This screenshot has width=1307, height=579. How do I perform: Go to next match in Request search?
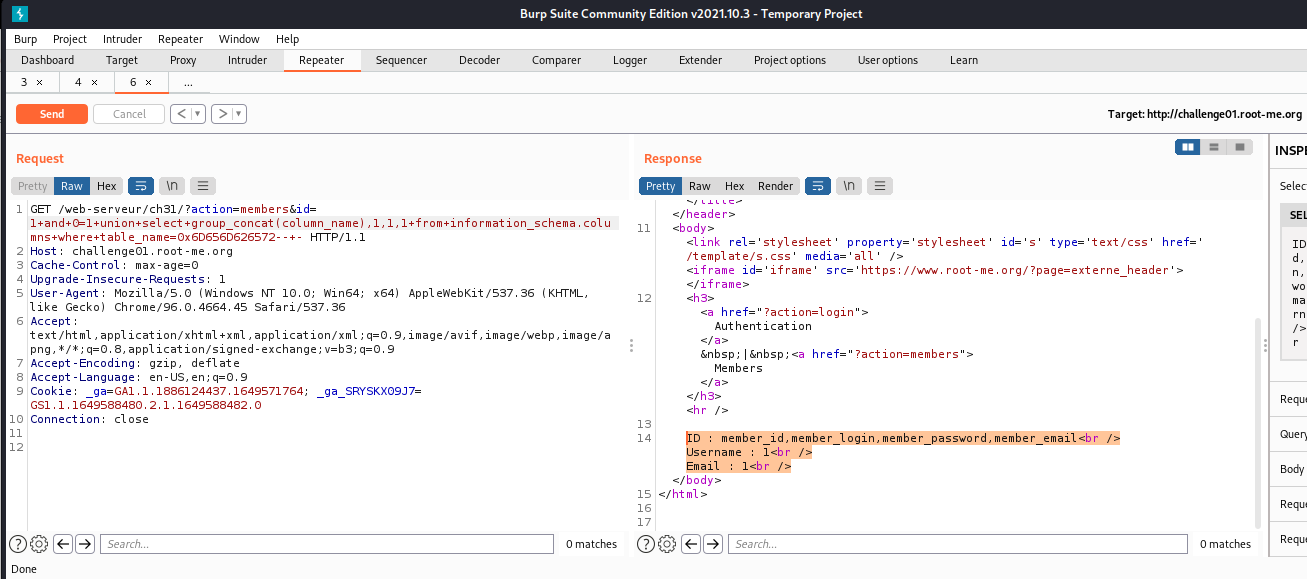[x=85, y=544]
